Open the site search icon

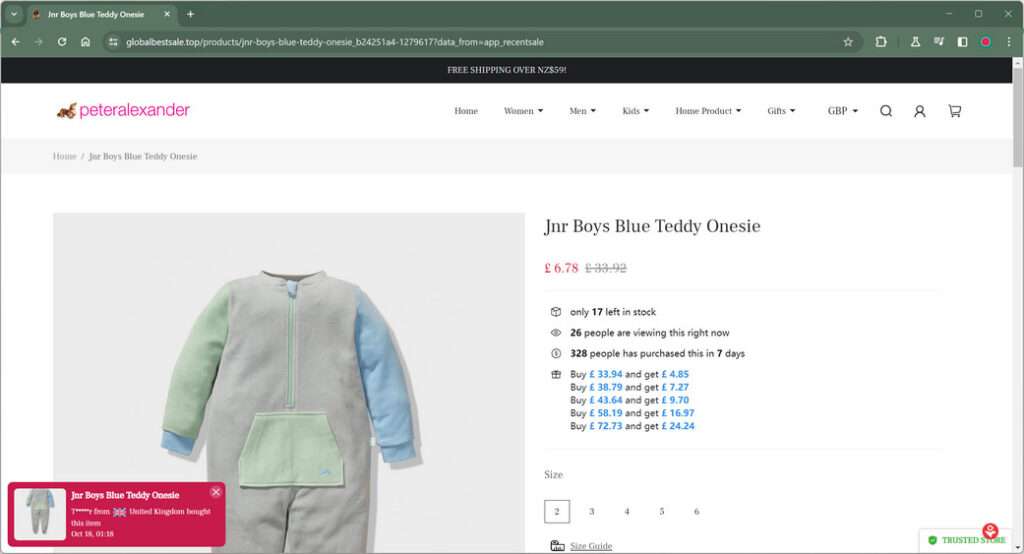[886, 111]
